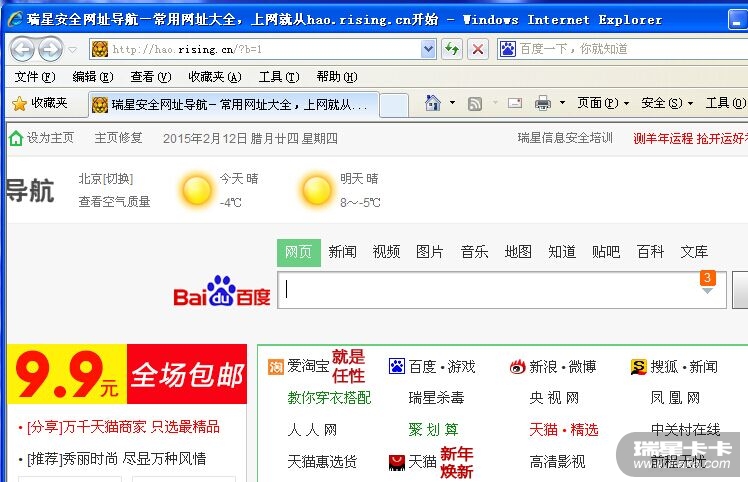
Task: Click tomorrow's sunny weather icon
Action: [x=316, y=190]
